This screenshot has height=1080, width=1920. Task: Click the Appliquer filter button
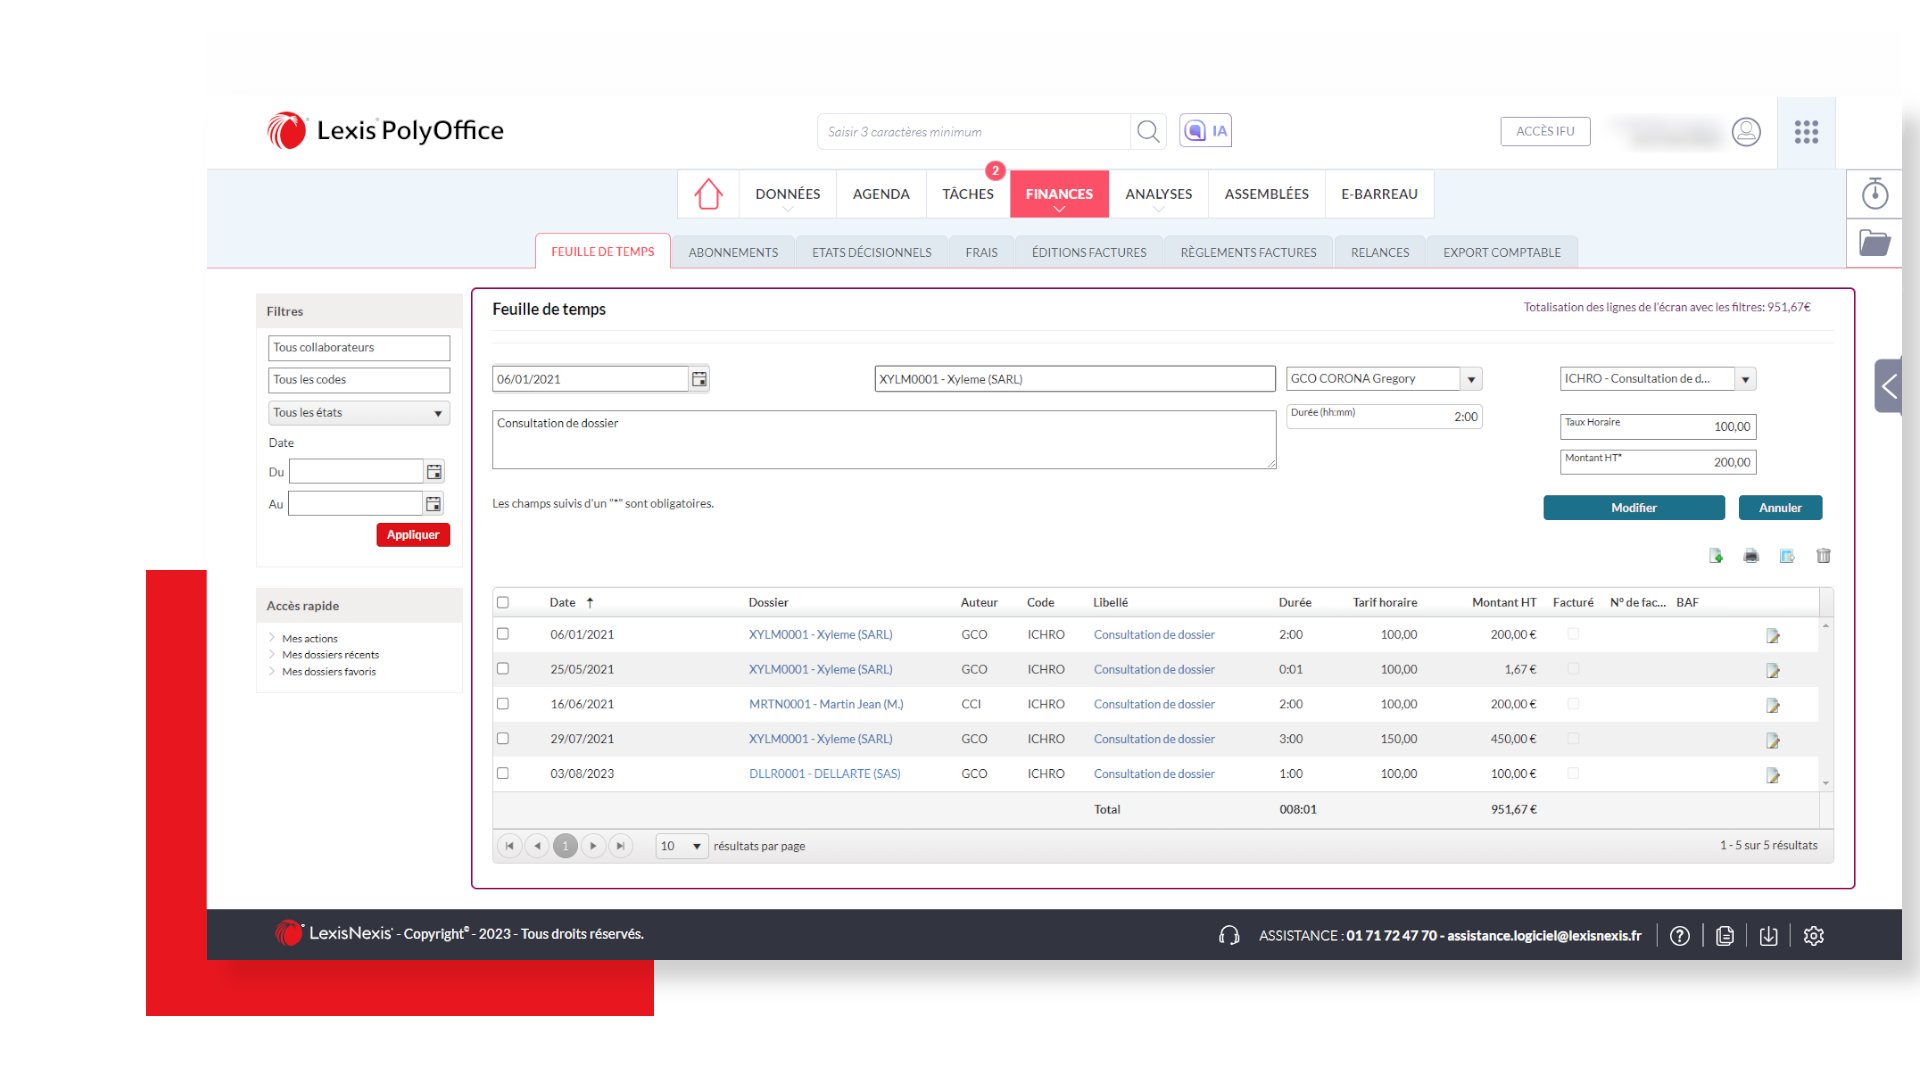pyautogui.click(x=413, y=535)
